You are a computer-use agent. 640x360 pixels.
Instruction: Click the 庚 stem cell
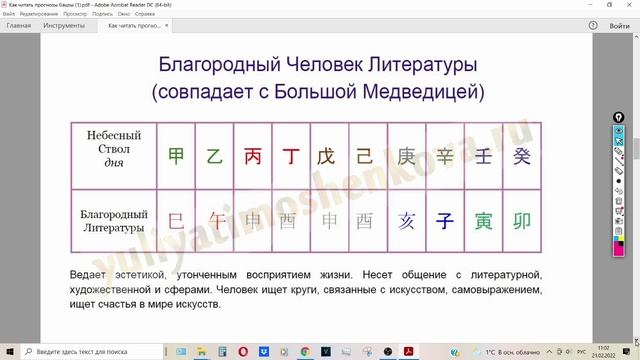pos(407,156)
